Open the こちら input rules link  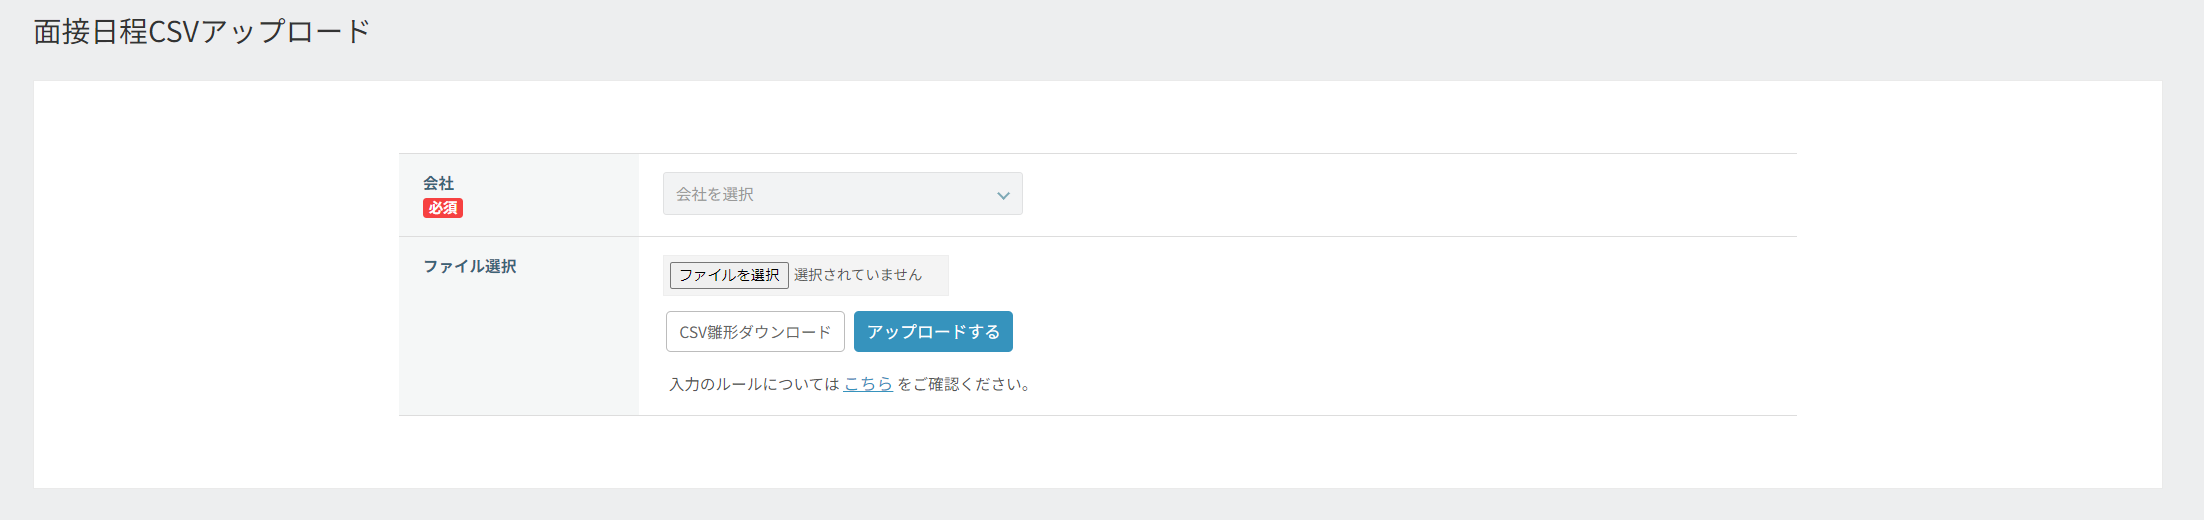(868, 384)
